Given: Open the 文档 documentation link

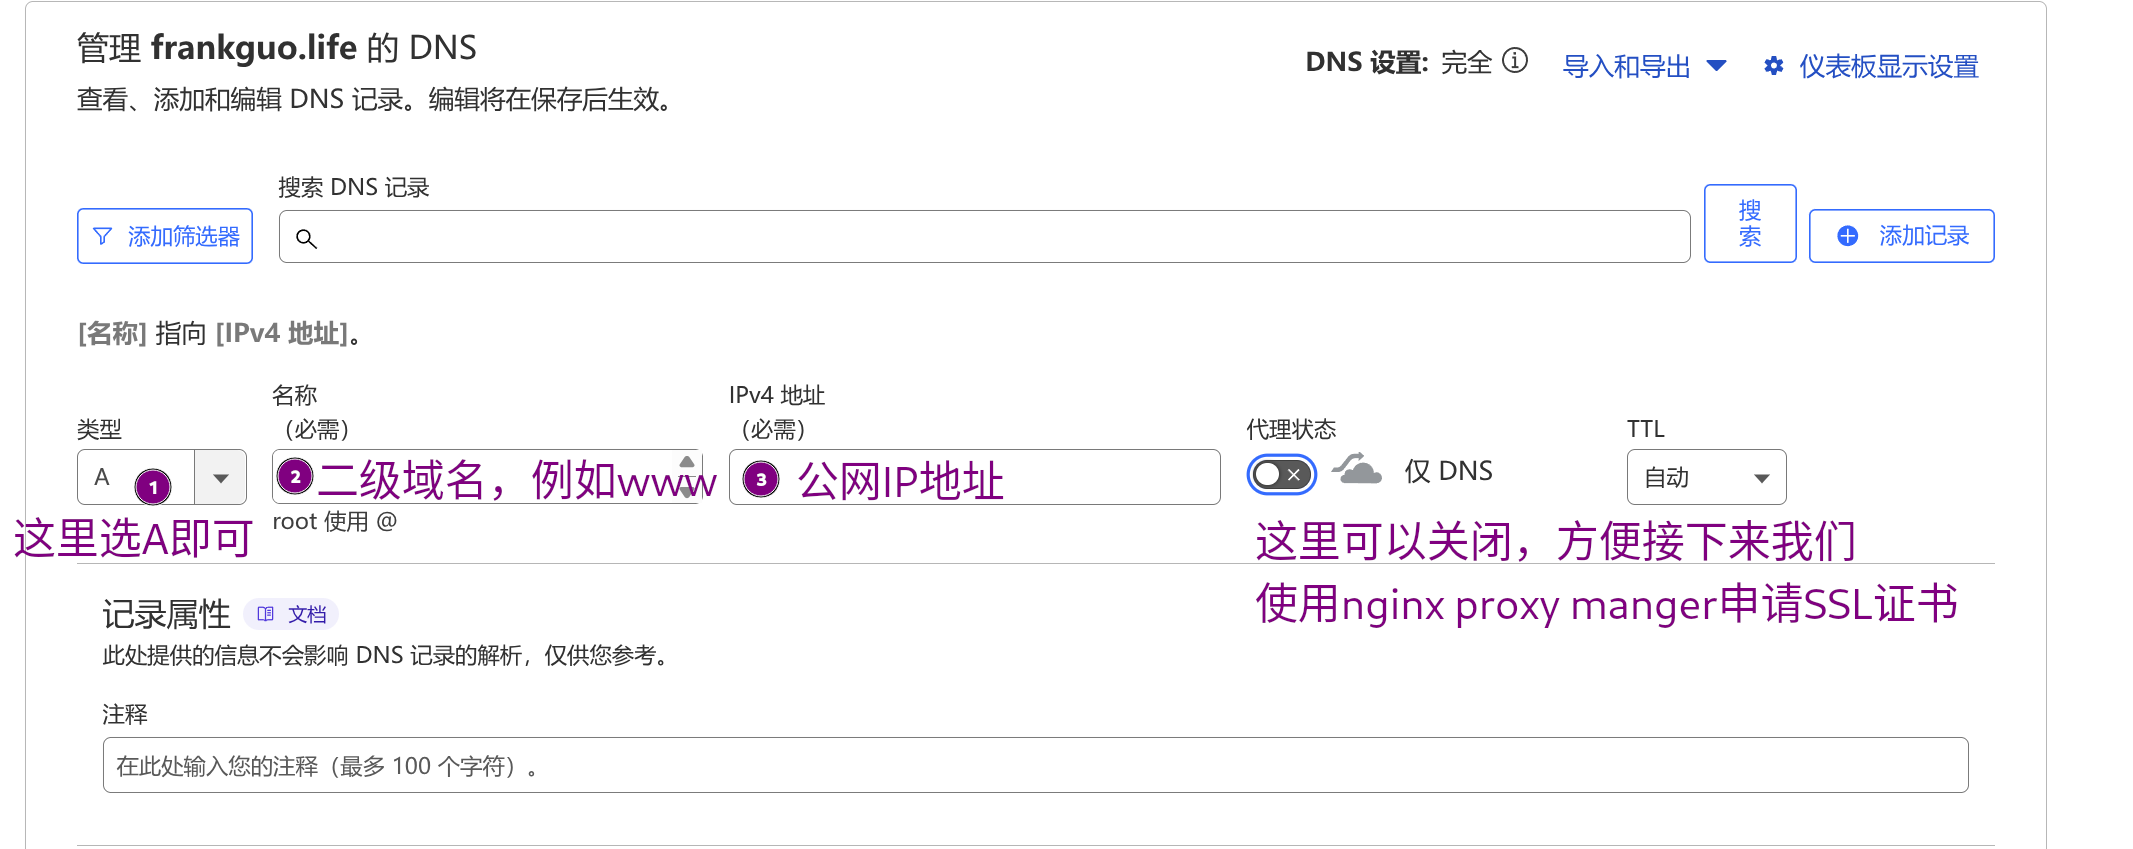Looking at the screenshot, I should point(306,614).
